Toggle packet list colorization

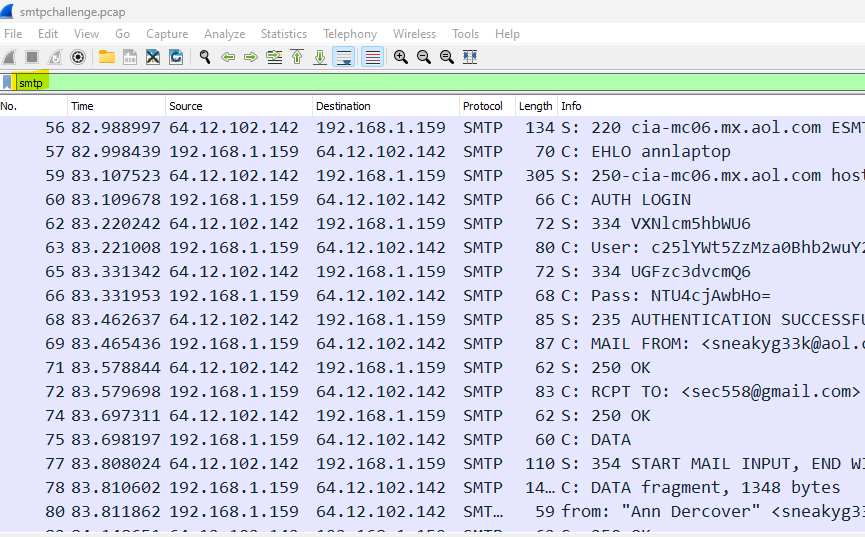372,57
